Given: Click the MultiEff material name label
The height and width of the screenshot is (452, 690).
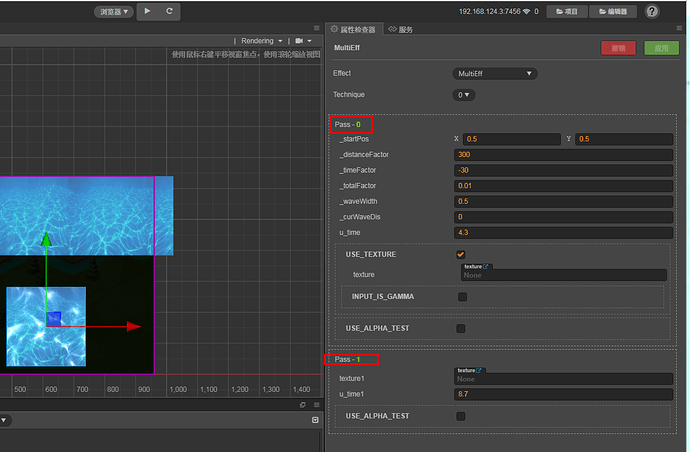Looking at the screenshot, I should [347, 48].
